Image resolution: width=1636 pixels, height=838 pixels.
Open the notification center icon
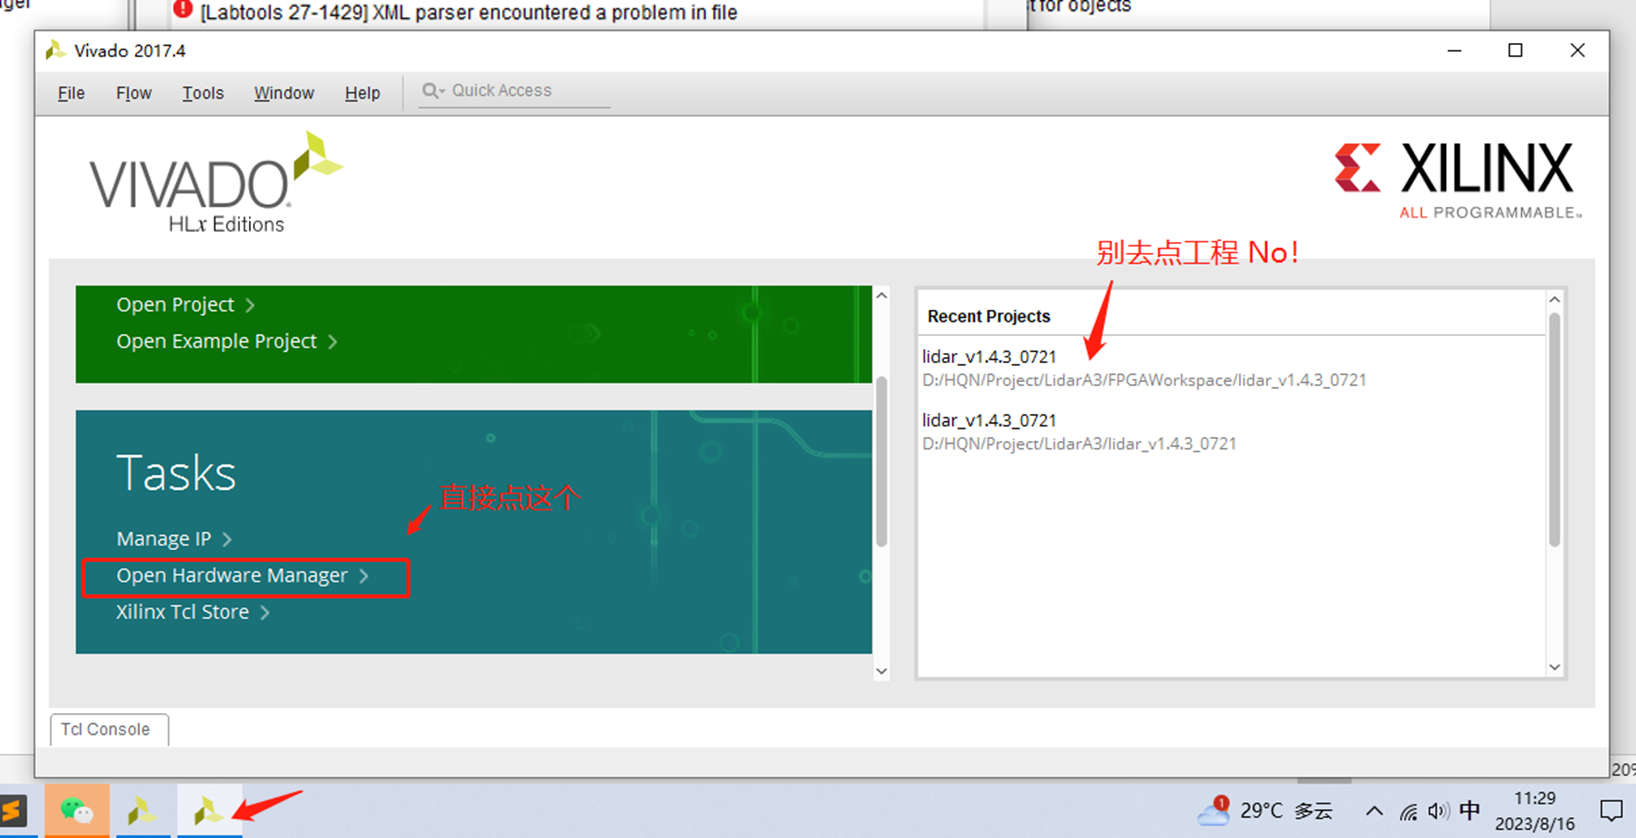[x=1611, y=810]
